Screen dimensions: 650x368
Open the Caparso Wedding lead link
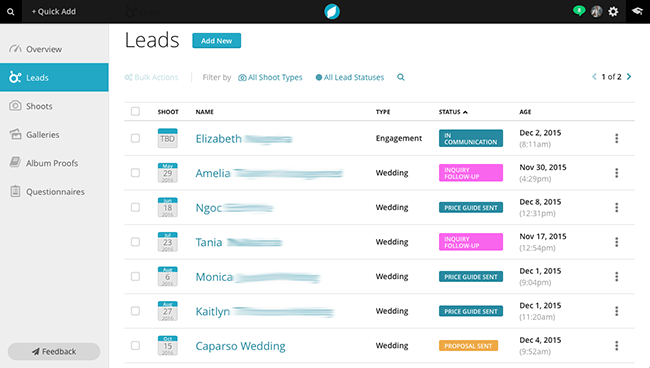pos(240,346)
